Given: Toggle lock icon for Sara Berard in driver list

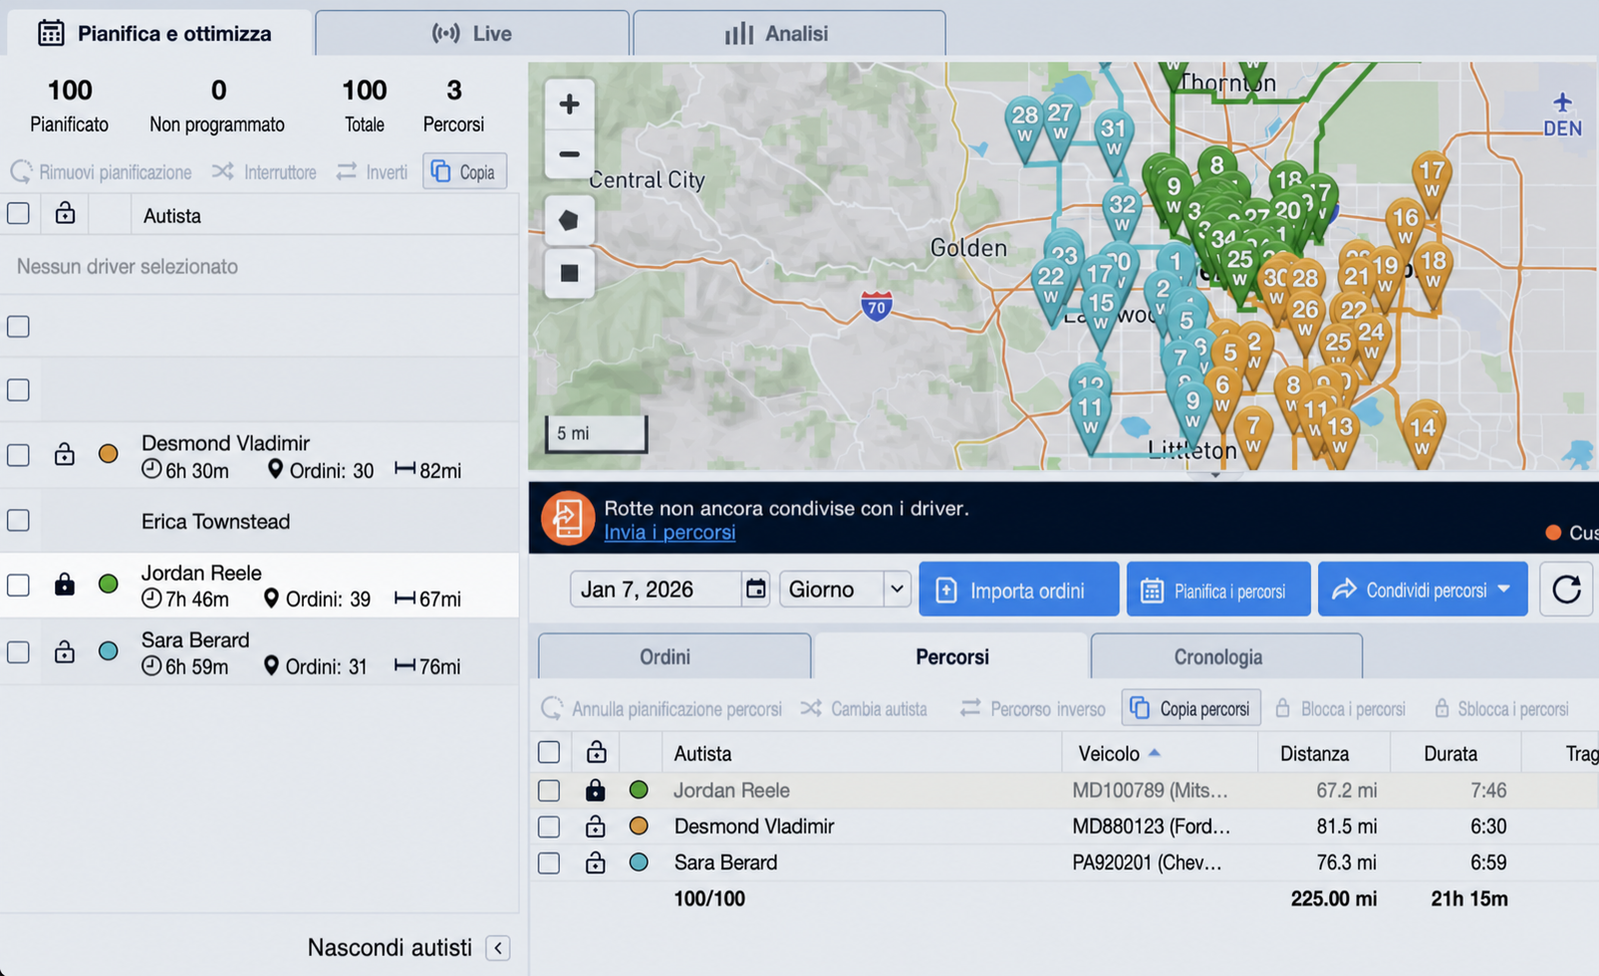Looking at the screenshot, I should tap(65, 652).
